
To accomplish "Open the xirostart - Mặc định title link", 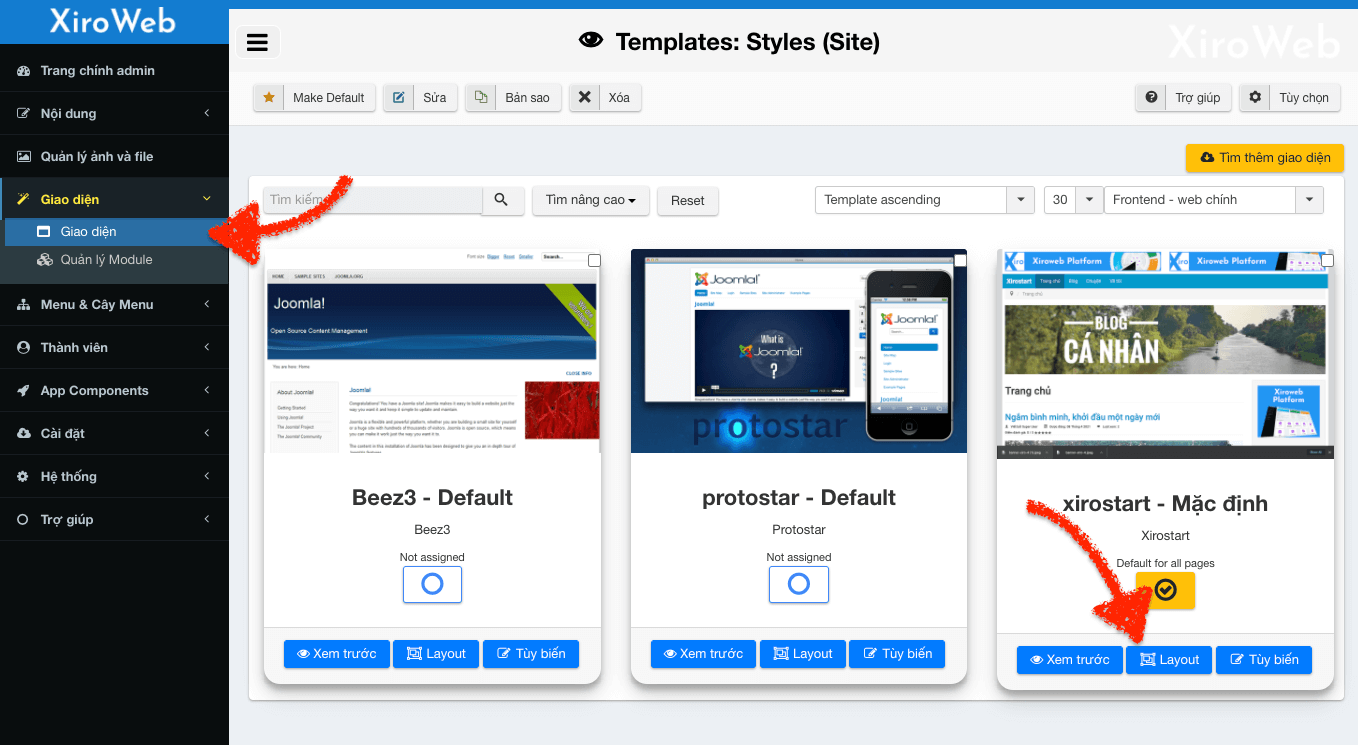I will [x=1165, y=504].
